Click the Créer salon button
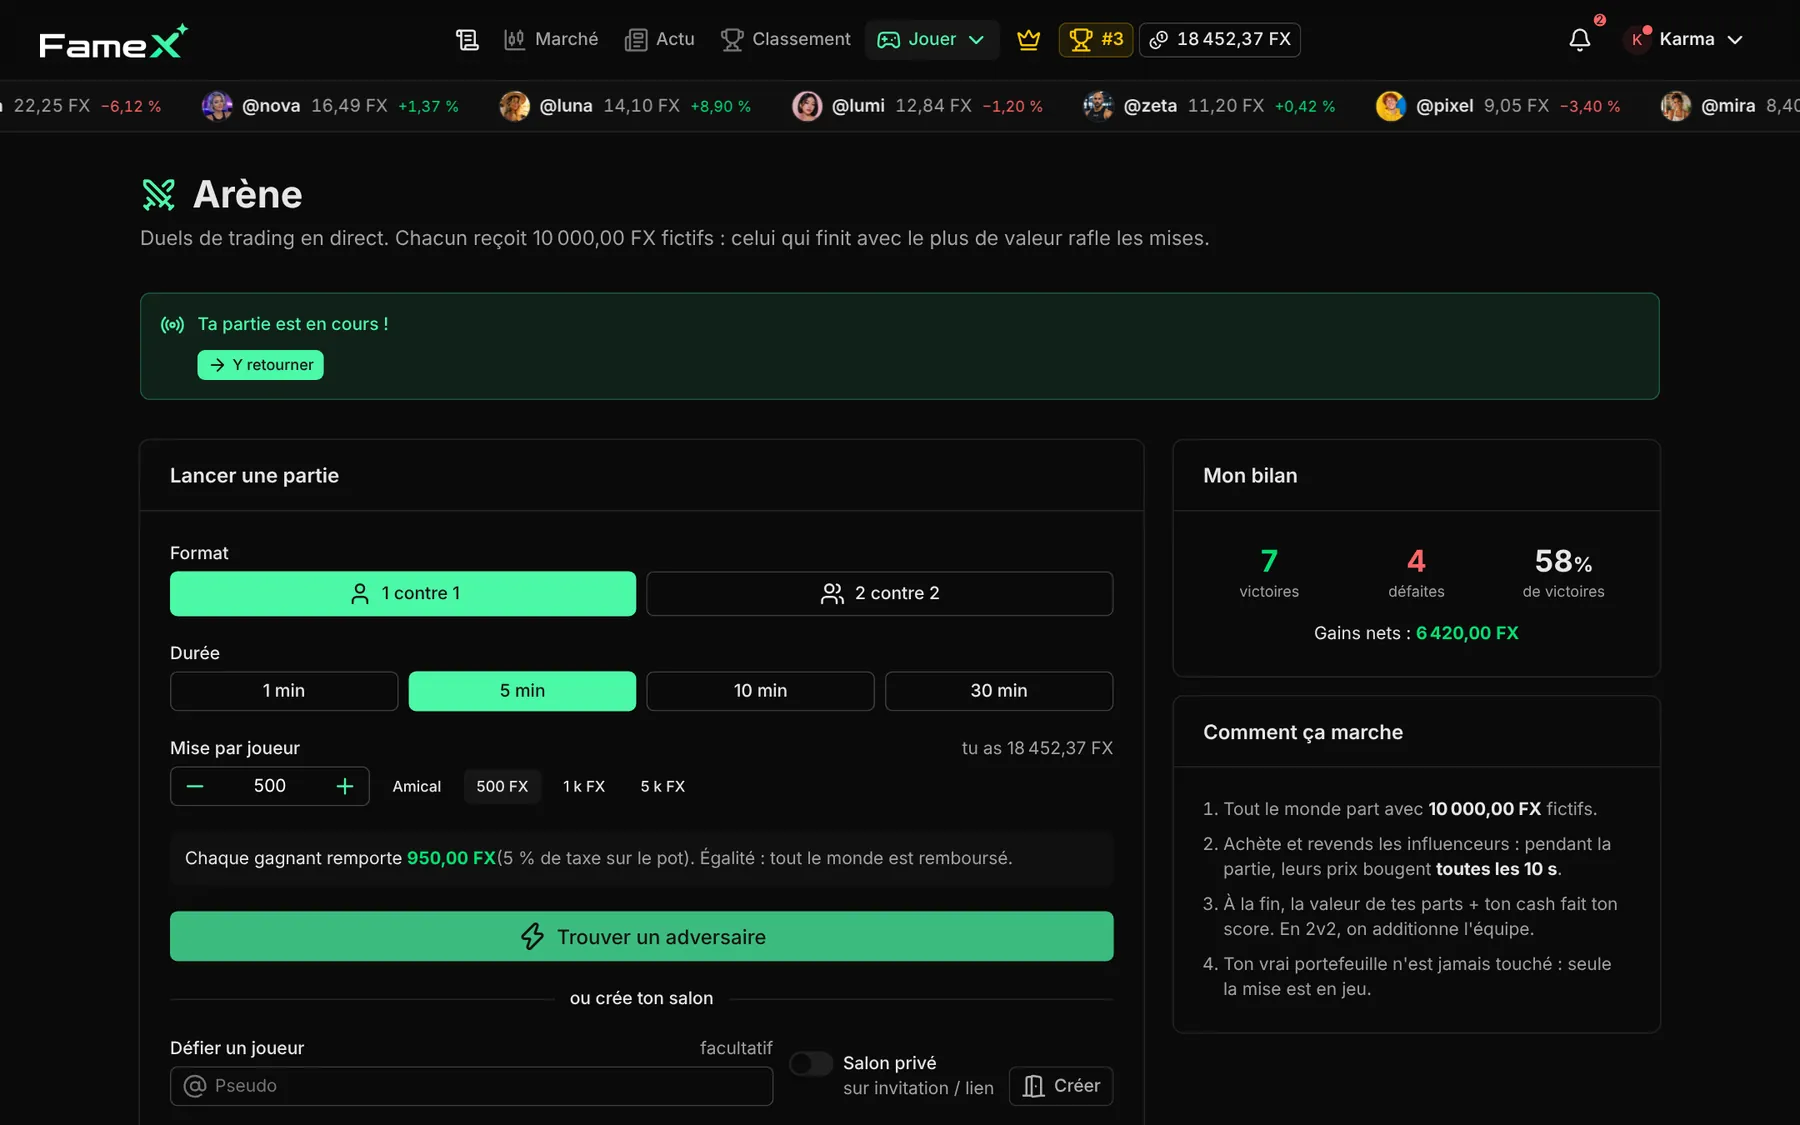This screenshot has width=1800, height=1125. click(x=1061, y=1086)
